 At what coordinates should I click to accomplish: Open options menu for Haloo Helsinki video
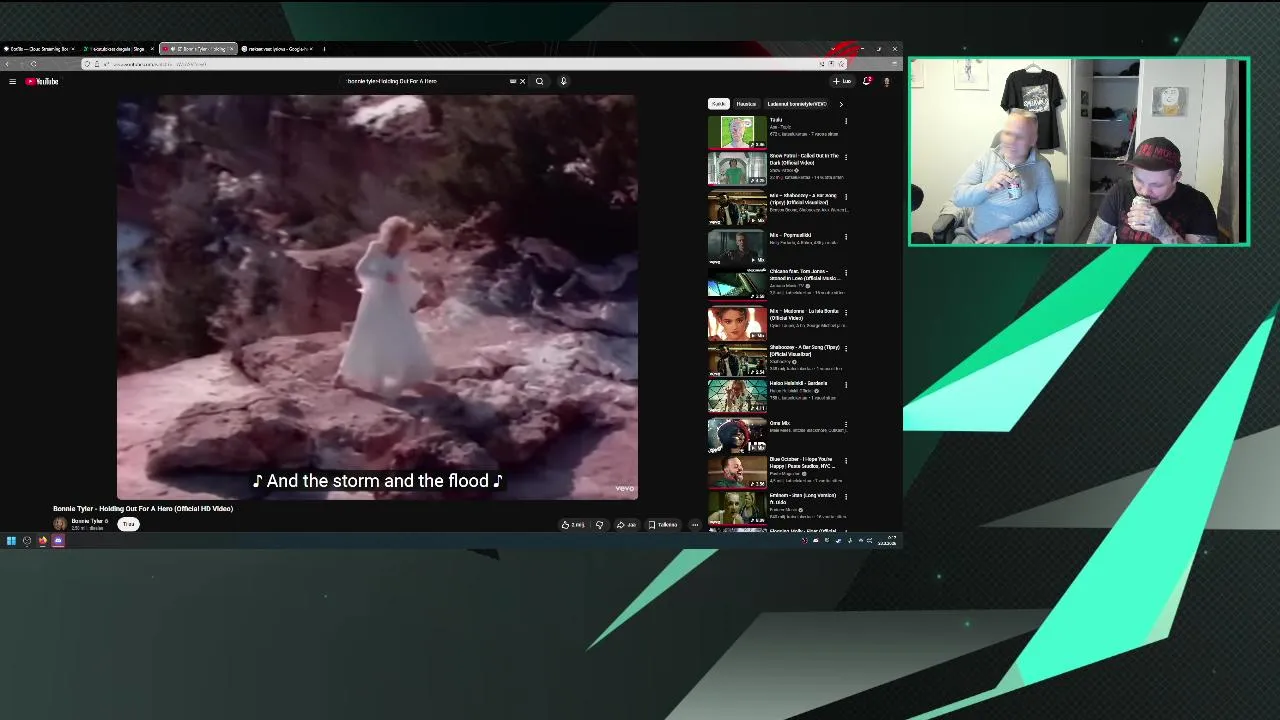pos(846,384)
